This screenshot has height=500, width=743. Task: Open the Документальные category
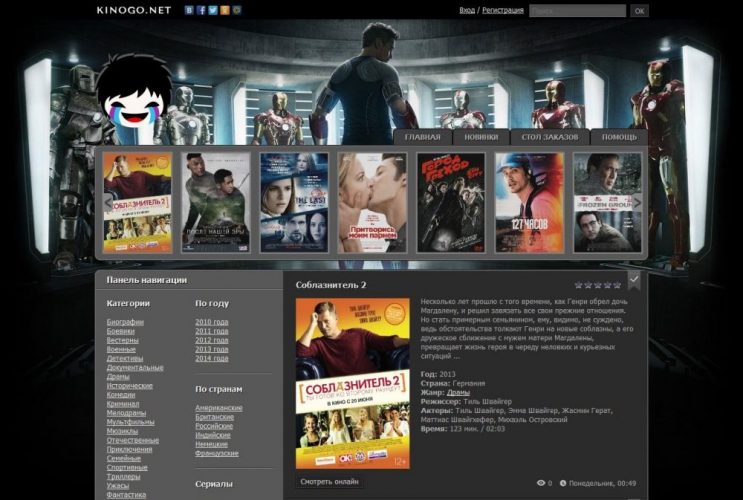coord(135,367)
